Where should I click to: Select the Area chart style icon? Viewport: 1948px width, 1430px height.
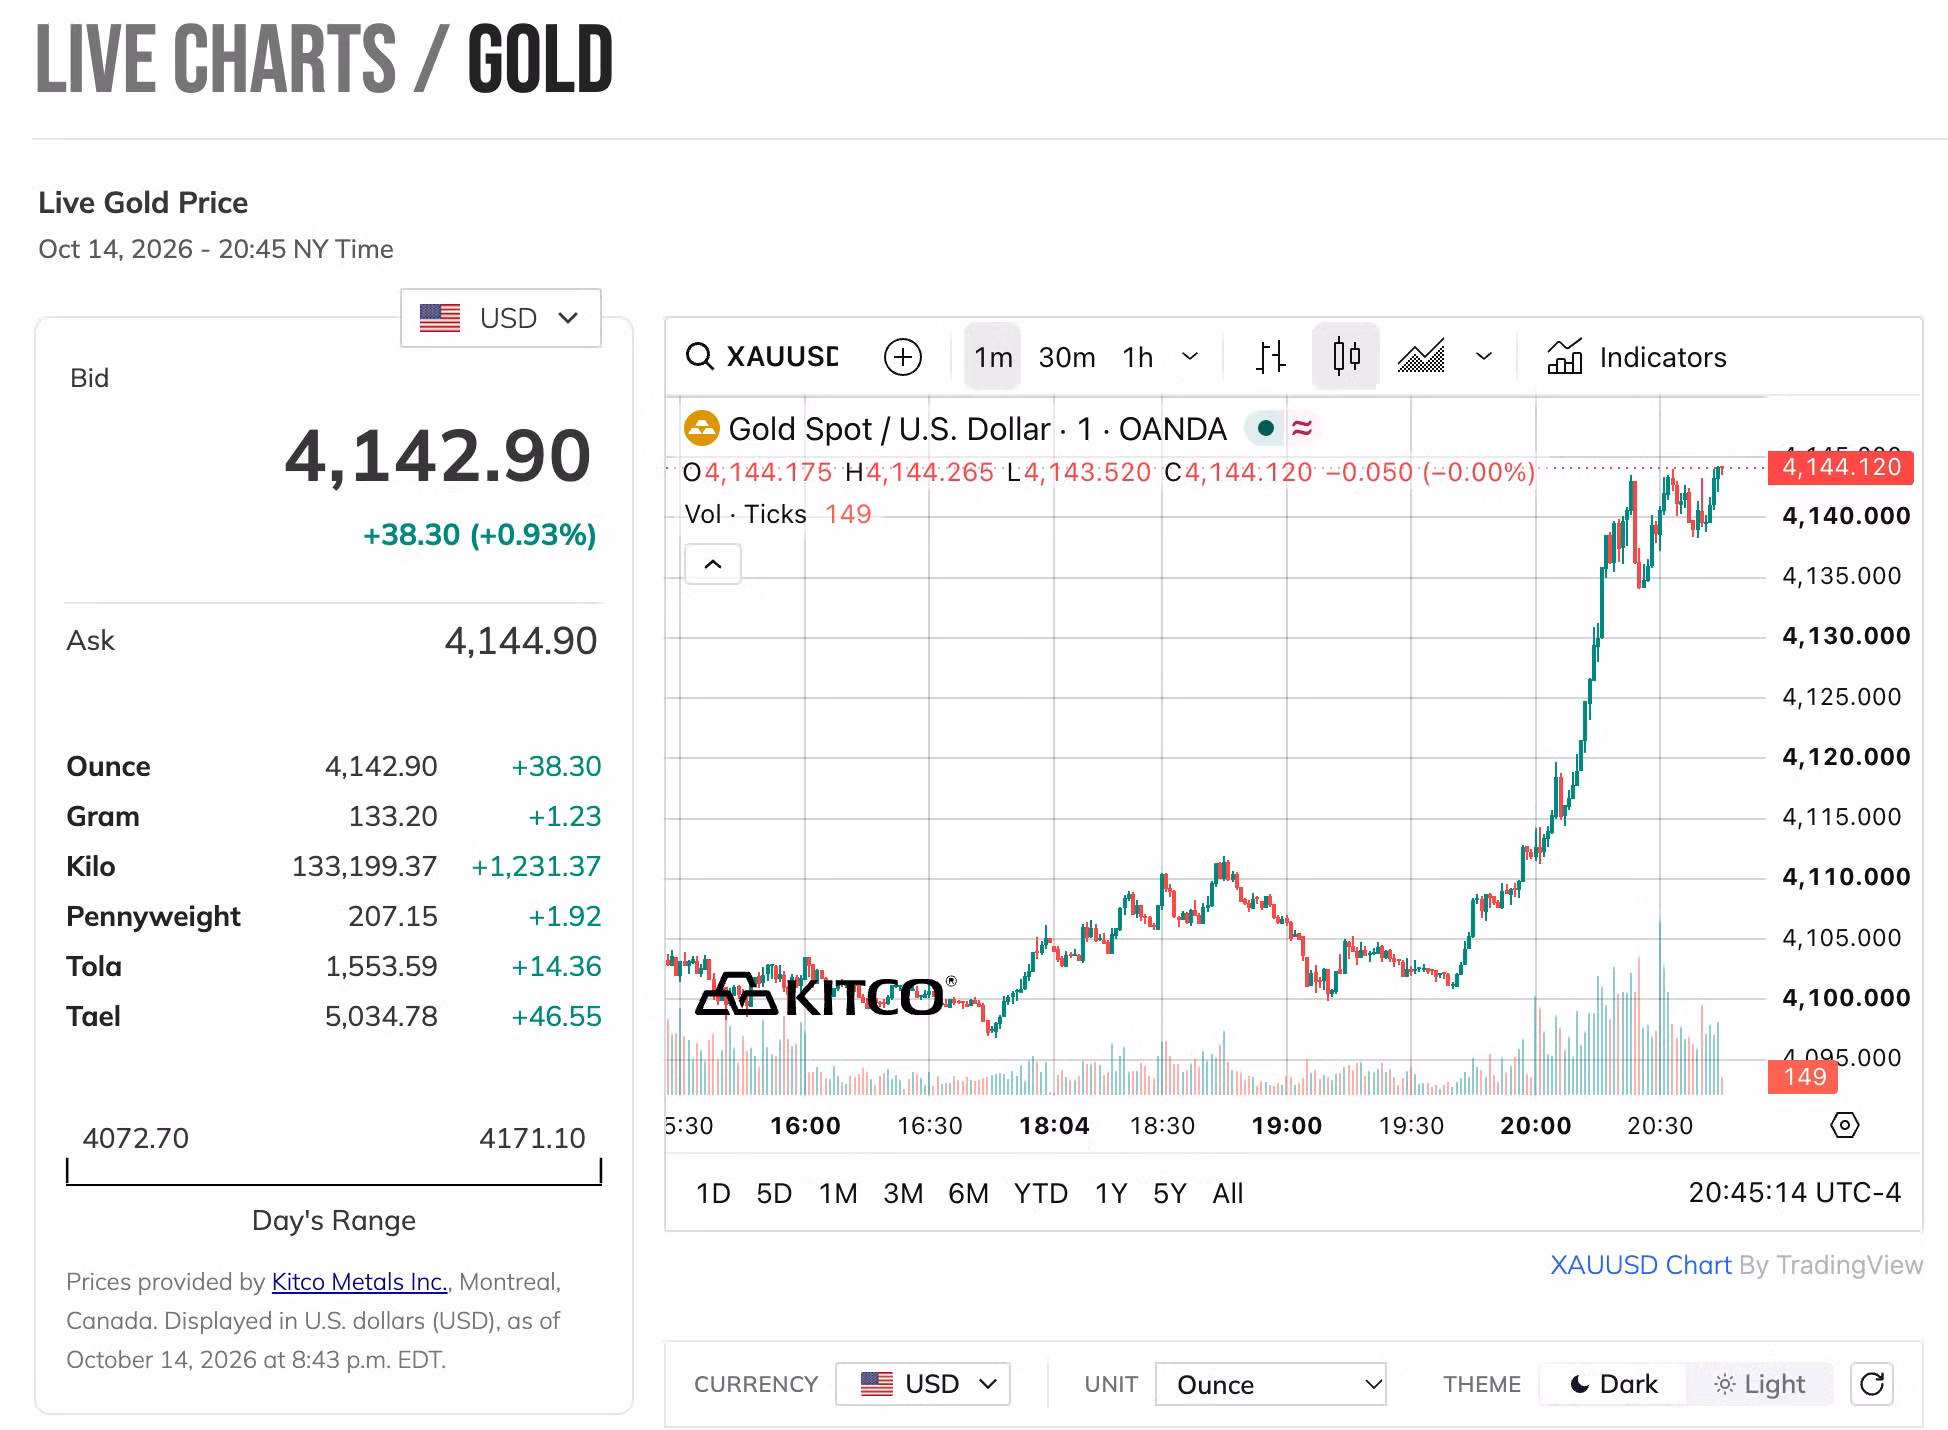[x=1421, y=357]
